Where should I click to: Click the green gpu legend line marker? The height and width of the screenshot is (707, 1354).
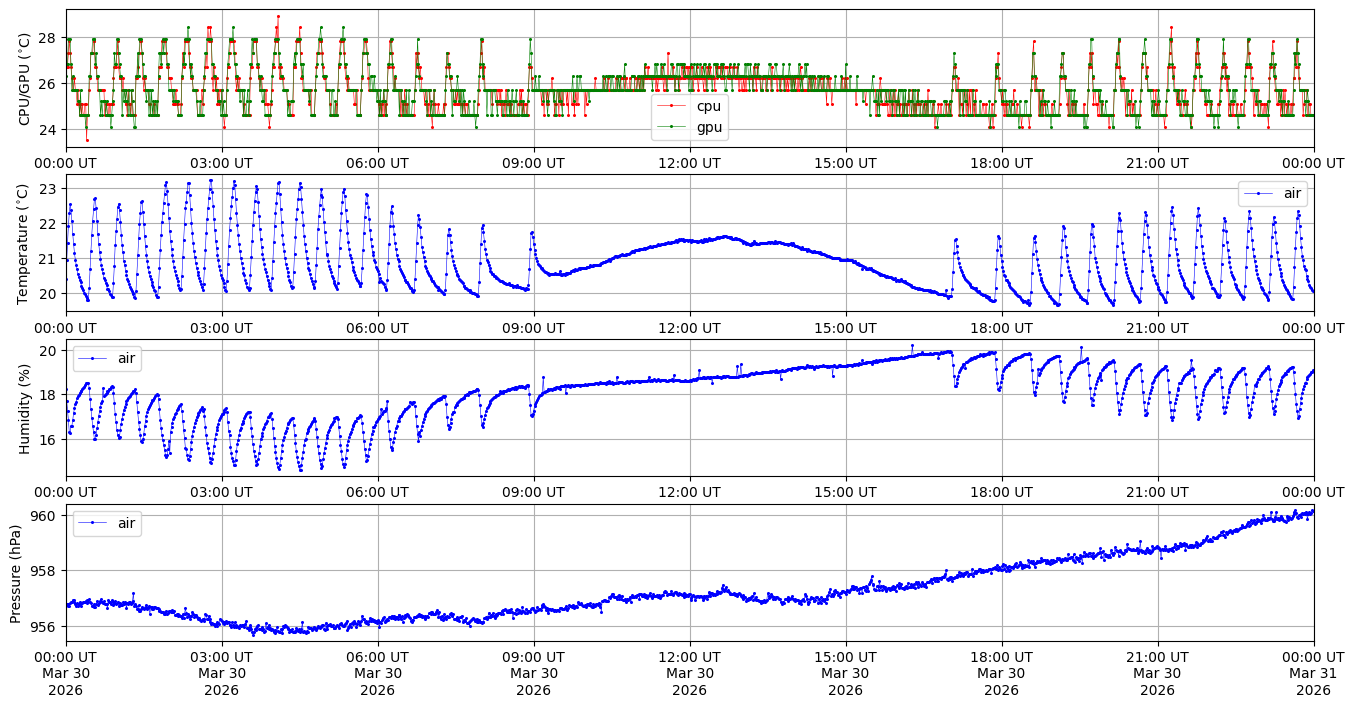(672, 127)
